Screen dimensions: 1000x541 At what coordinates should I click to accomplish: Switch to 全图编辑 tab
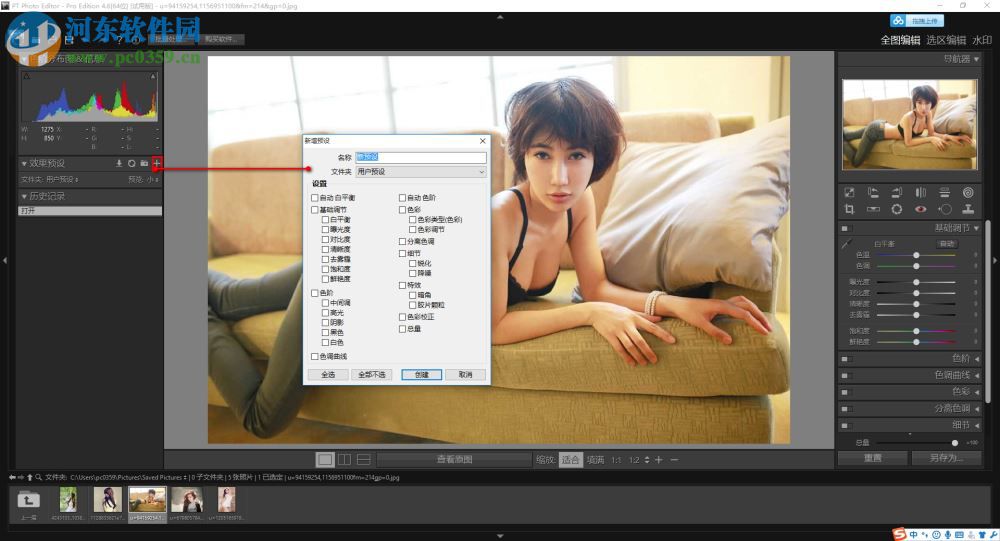coord(900,40)
